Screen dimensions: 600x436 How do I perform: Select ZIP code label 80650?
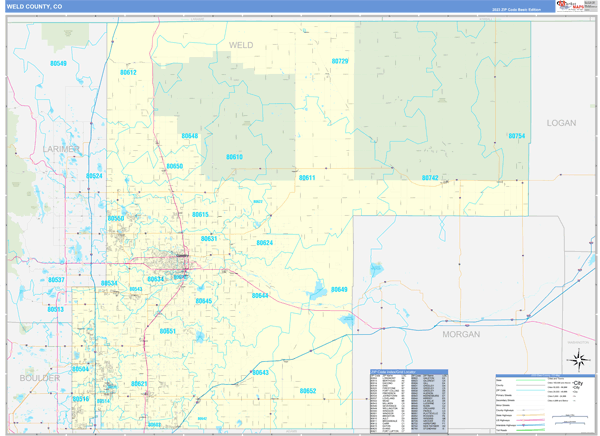(x=174, y=166)
